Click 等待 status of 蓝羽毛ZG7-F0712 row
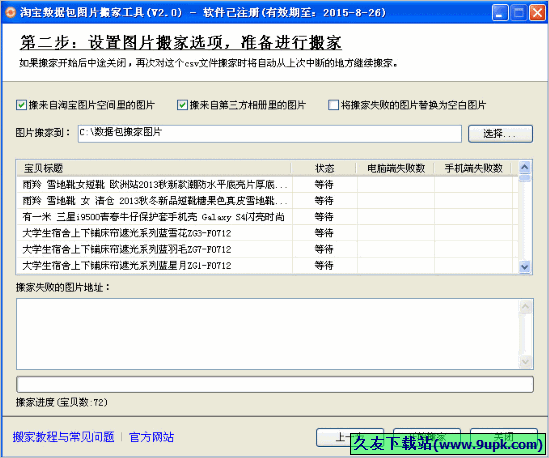 pyautogui.click(x=324, y=249)
